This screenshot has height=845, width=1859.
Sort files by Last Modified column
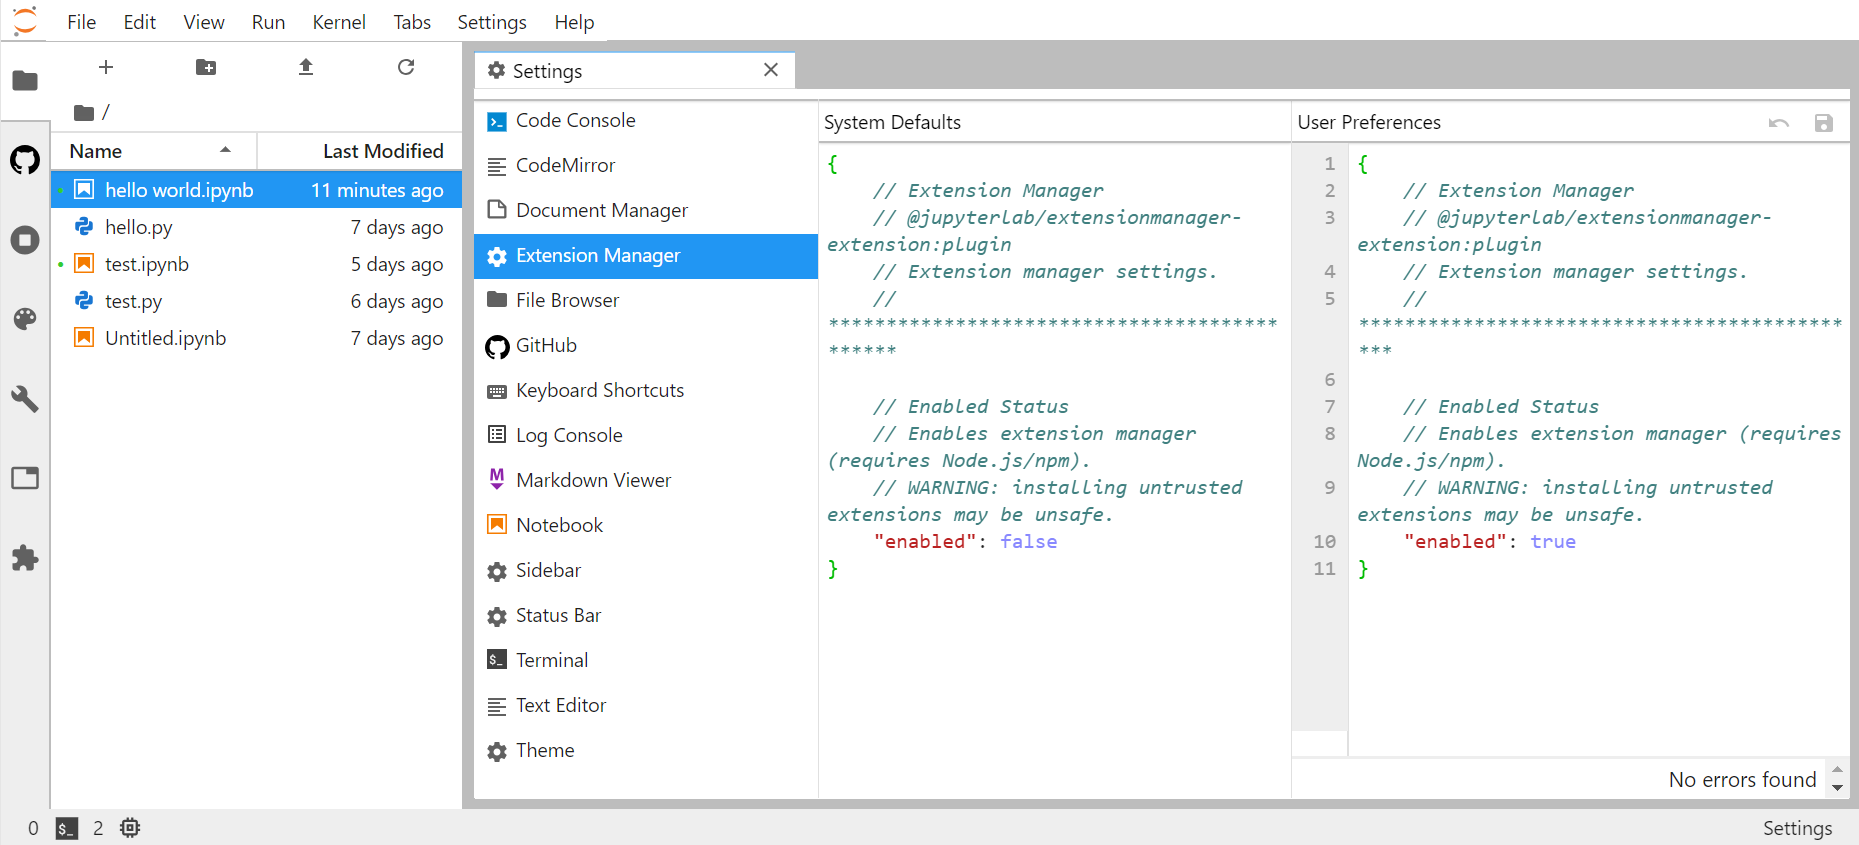click(x=360, y=151)
